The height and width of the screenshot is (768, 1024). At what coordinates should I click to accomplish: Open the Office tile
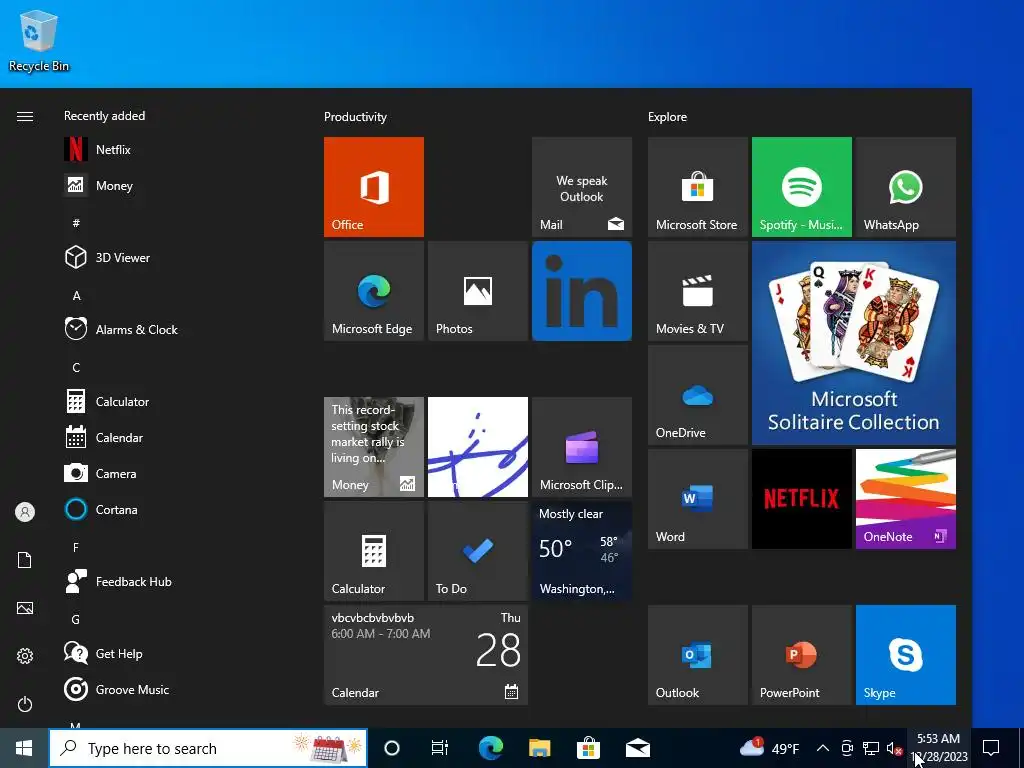[x=374, y=187]
